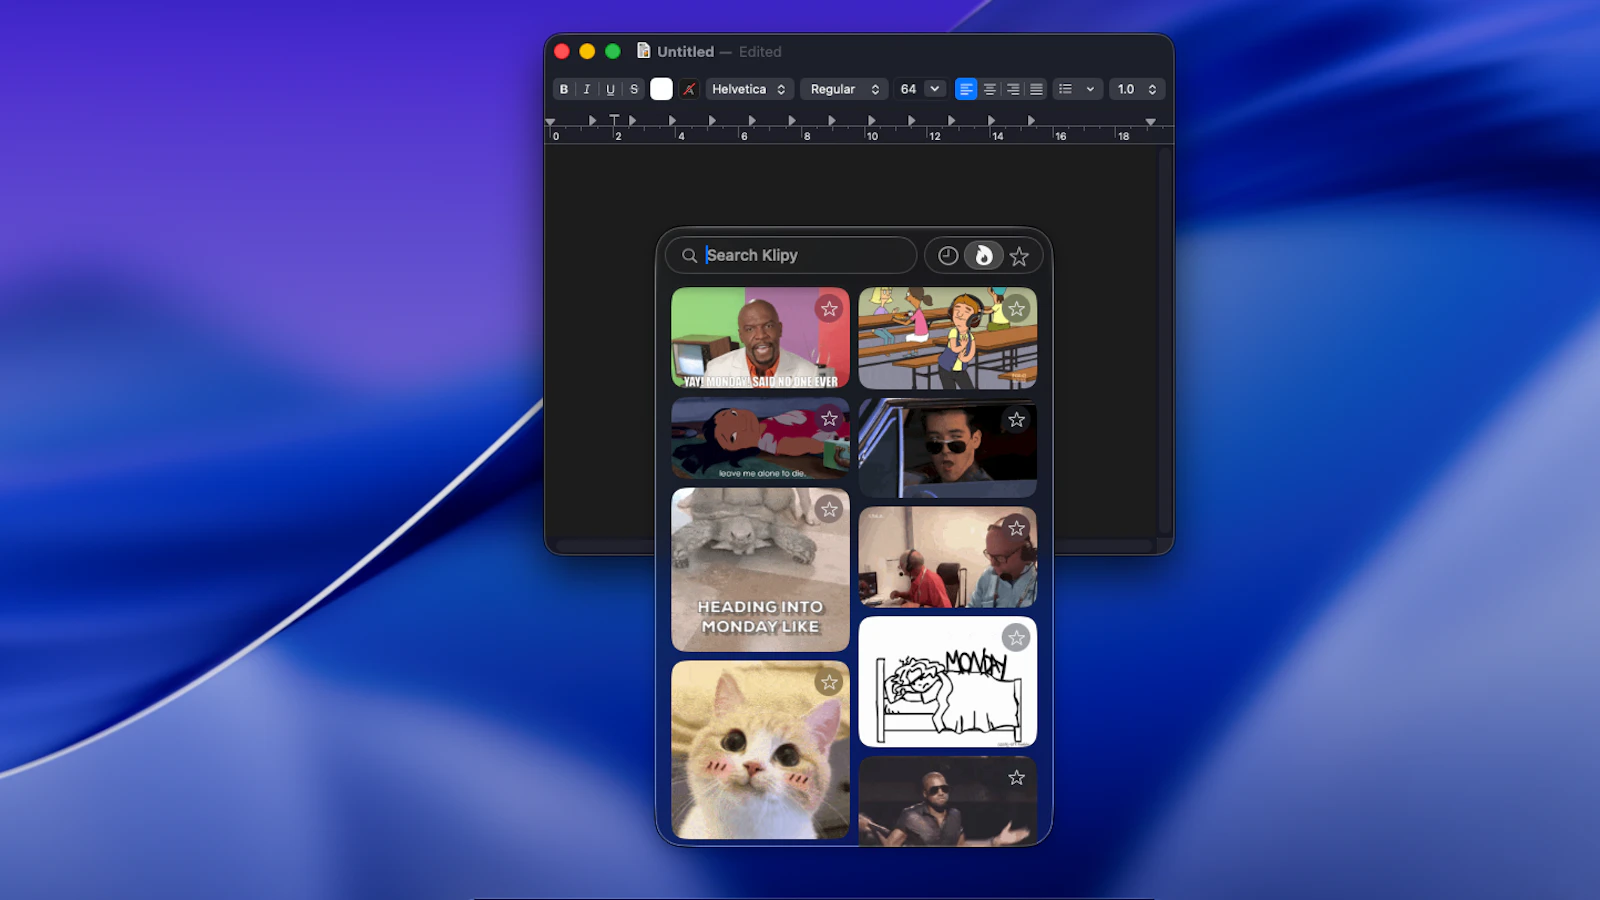The image size is (1600, 900).
Task: Click the document proxy icon in title bar
Action: point(643,51)
